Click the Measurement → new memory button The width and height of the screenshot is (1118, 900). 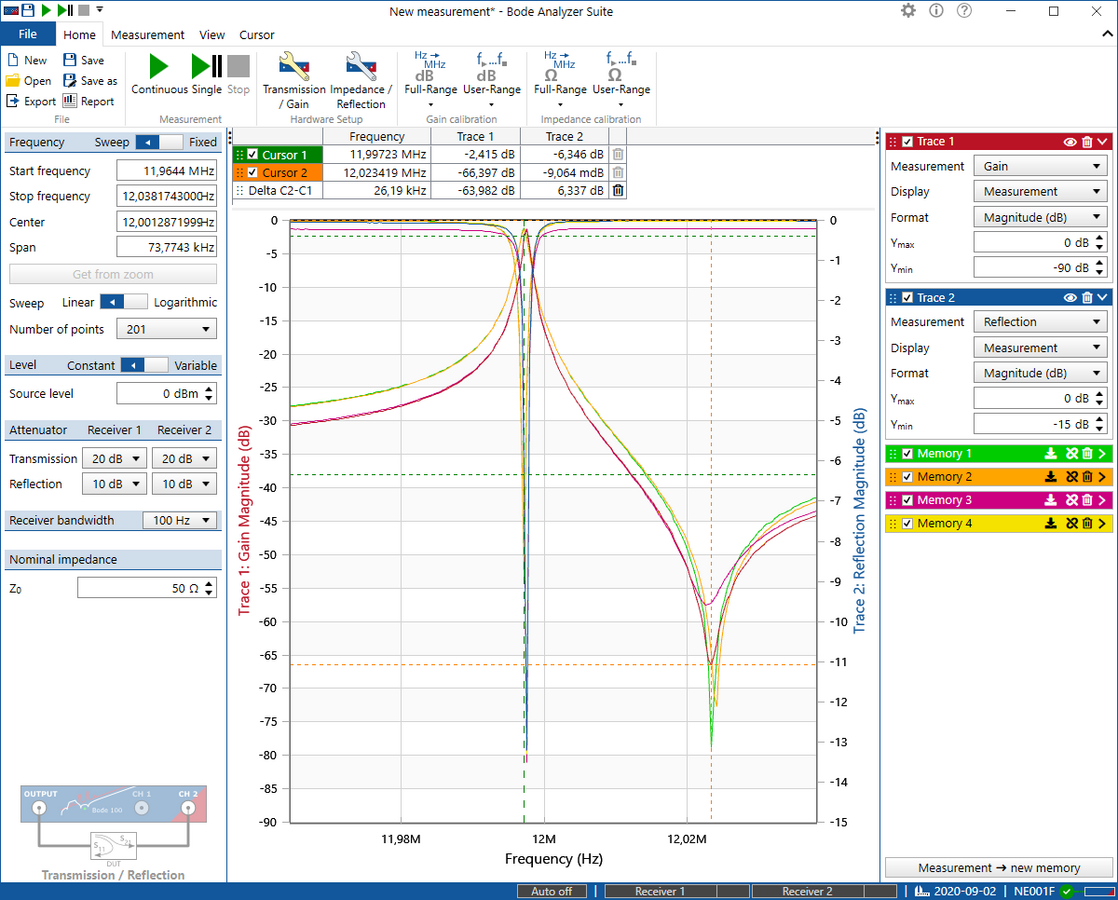tap(998, 867)
